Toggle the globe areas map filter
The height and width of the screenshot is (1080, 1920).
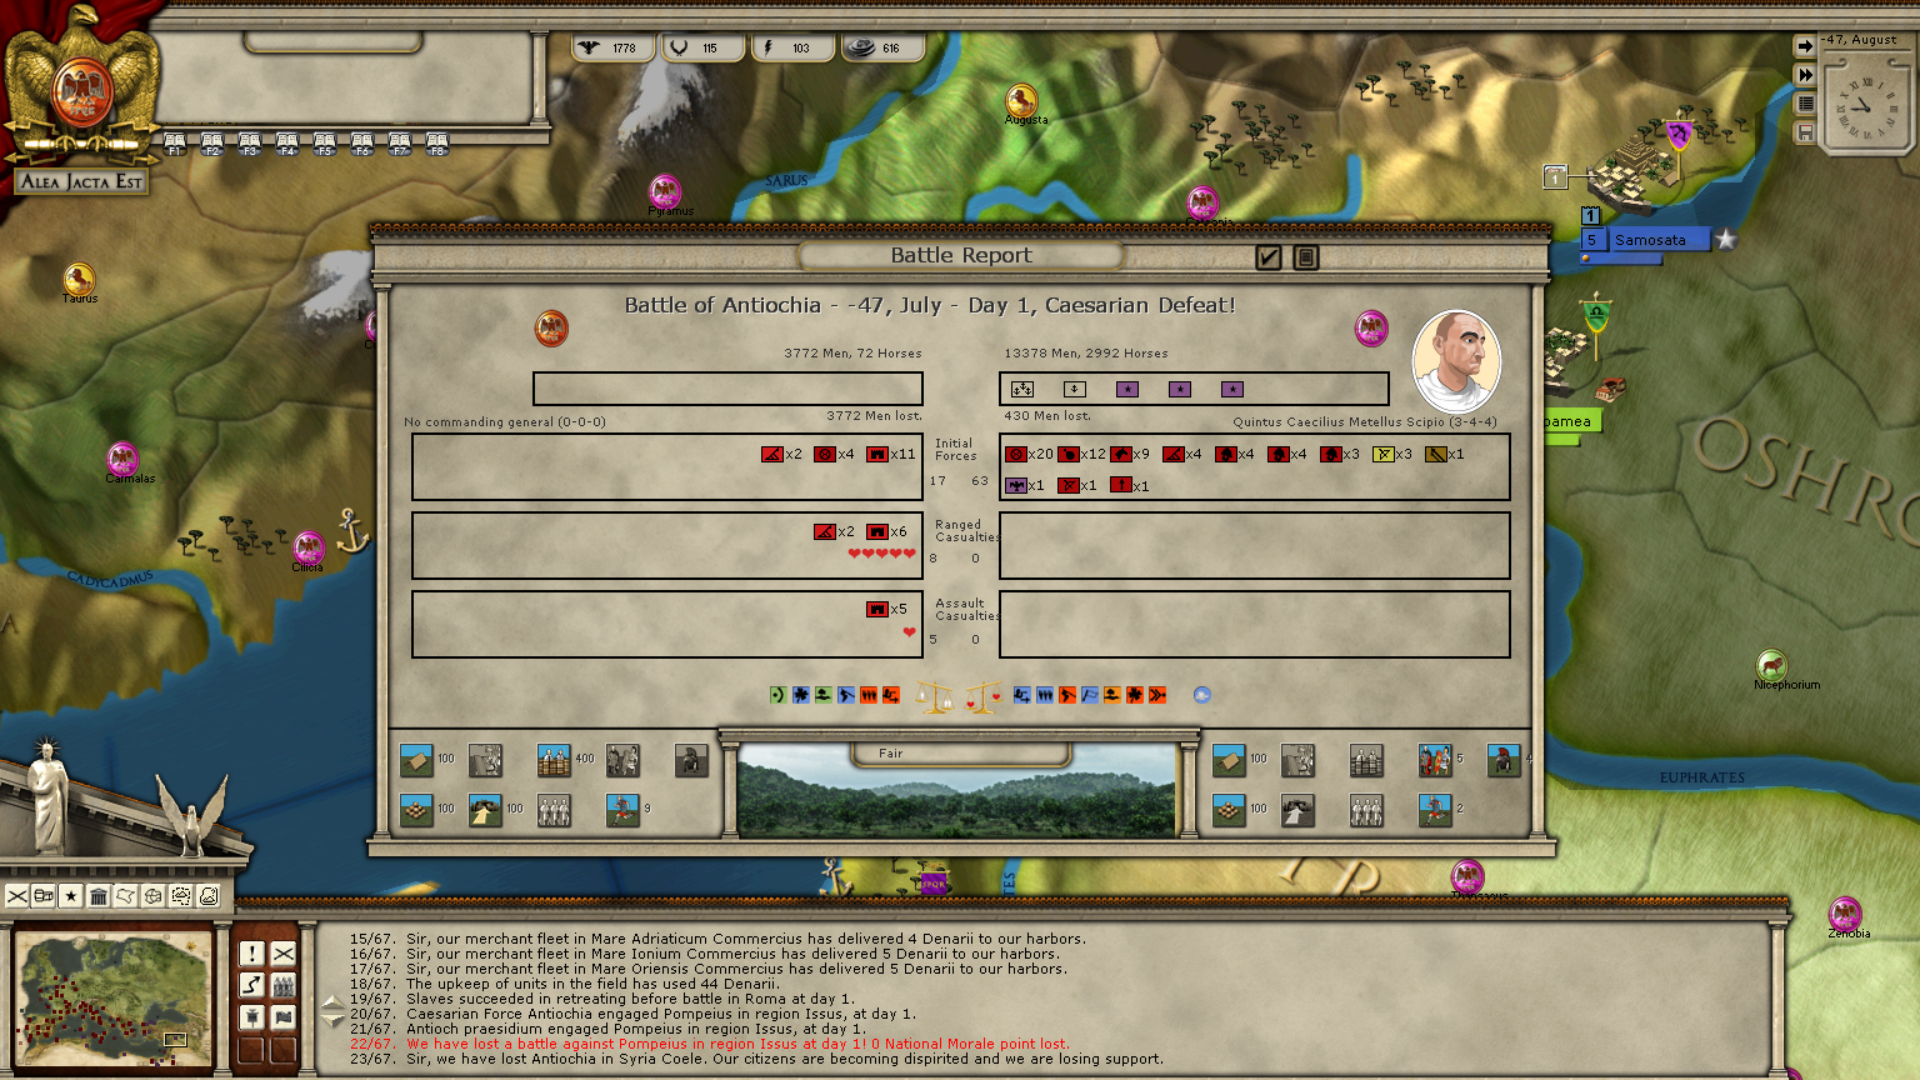tap(153, 896)
